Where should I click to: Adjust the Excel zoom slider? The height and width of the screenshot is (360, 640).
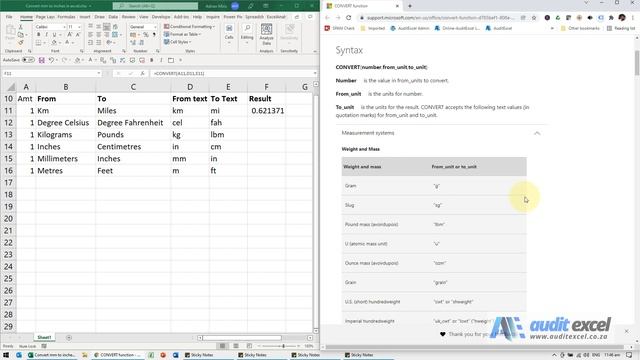[283, 346]
